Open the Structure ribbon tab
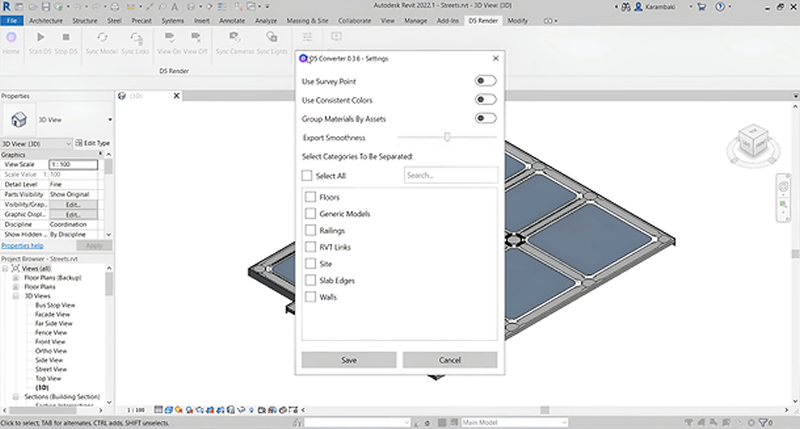 [85, 21]
